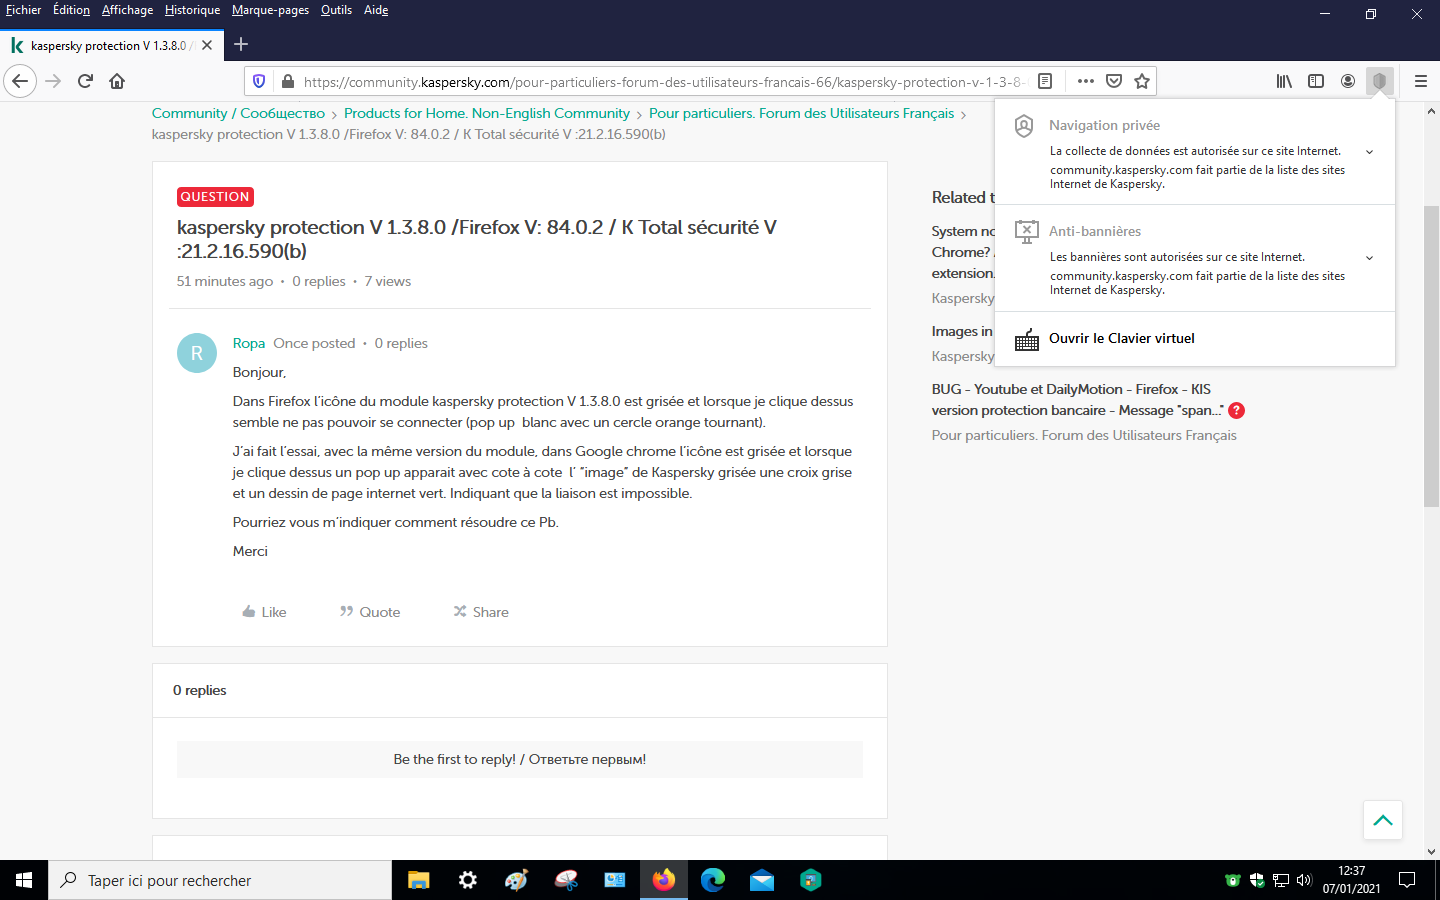1440x900 pixels.
Task: Click the Quote button label
Action: point(380,612)
